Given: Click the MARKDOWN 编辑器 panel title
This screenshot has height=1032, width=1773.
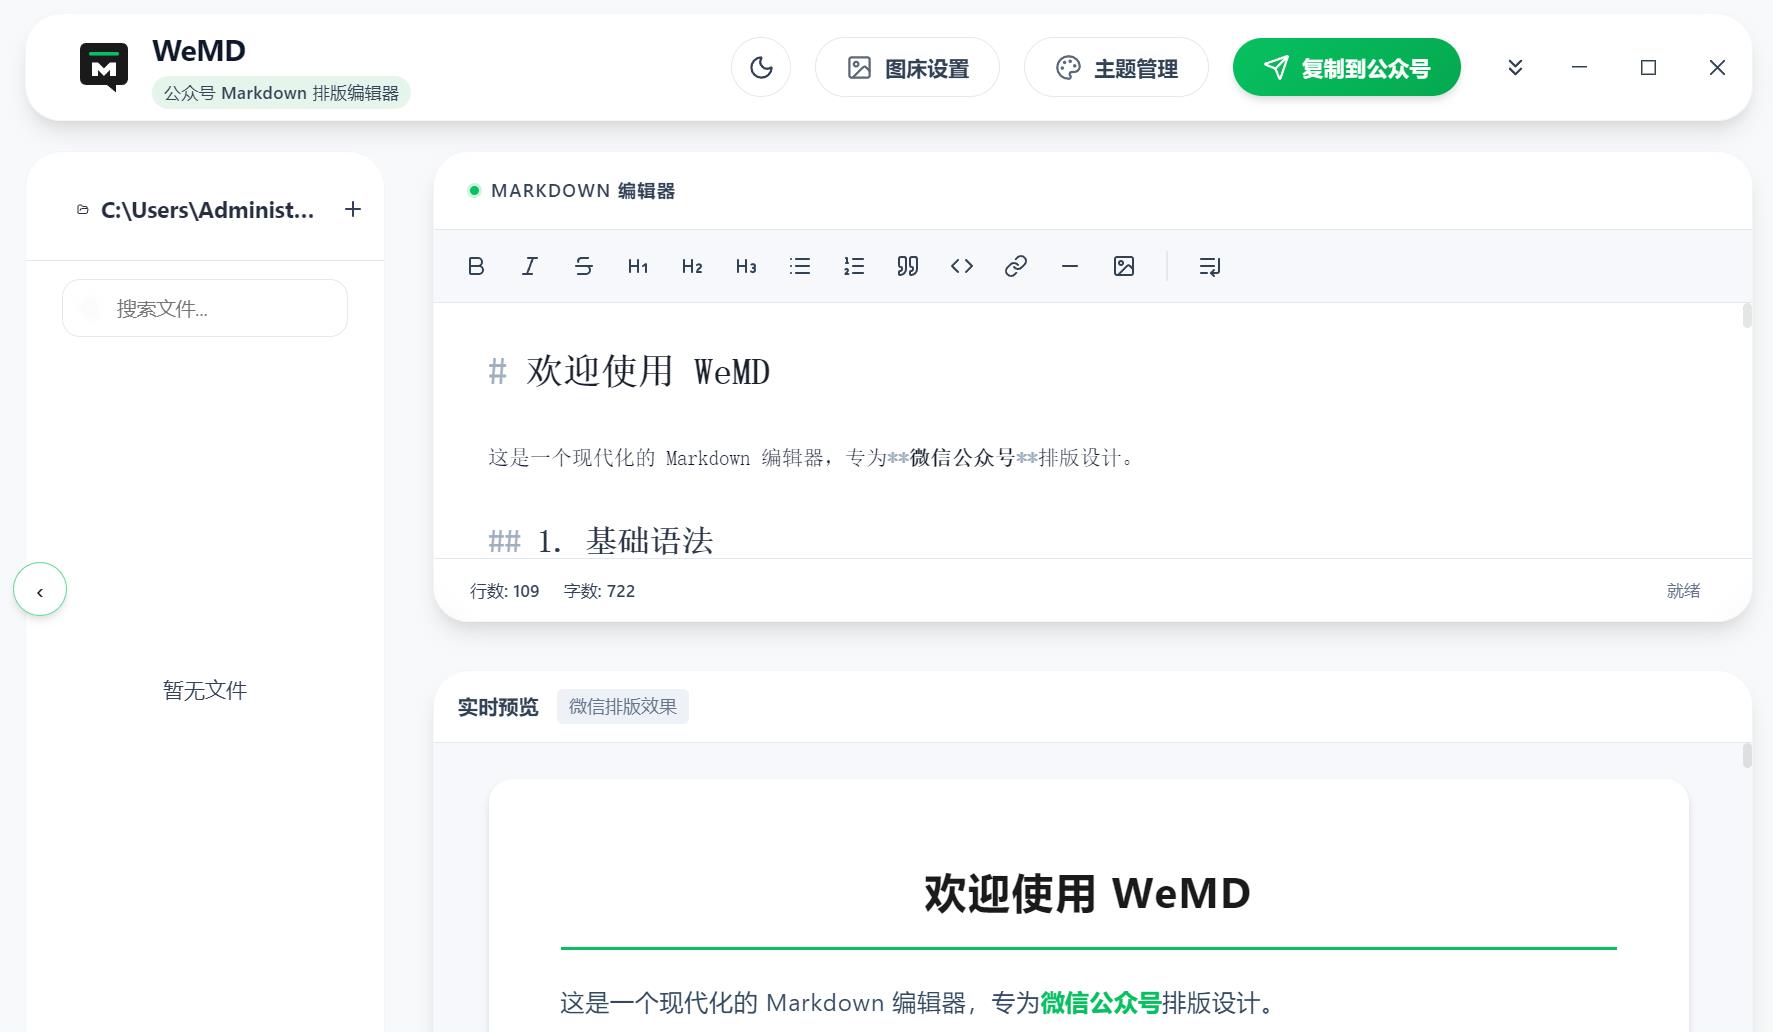Looking at the screenshot, I should pyautogui.click(x=583, y=191).
